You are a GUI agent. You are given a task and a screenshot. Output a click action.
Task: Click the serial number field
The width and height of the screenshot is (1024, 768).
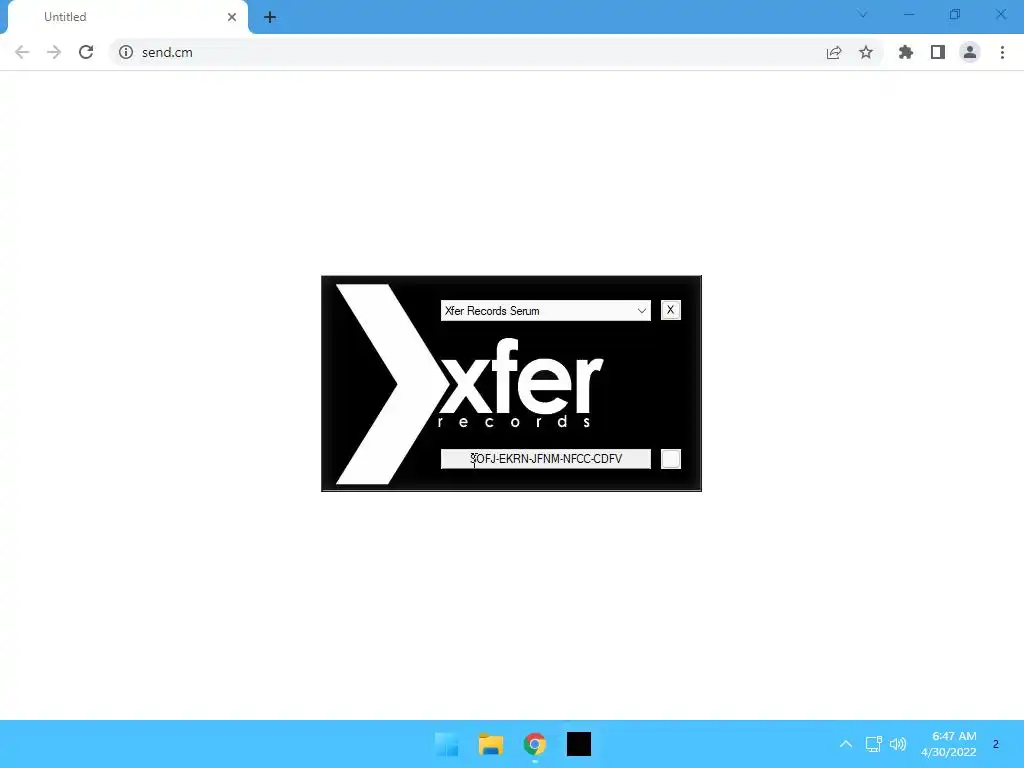545,458
